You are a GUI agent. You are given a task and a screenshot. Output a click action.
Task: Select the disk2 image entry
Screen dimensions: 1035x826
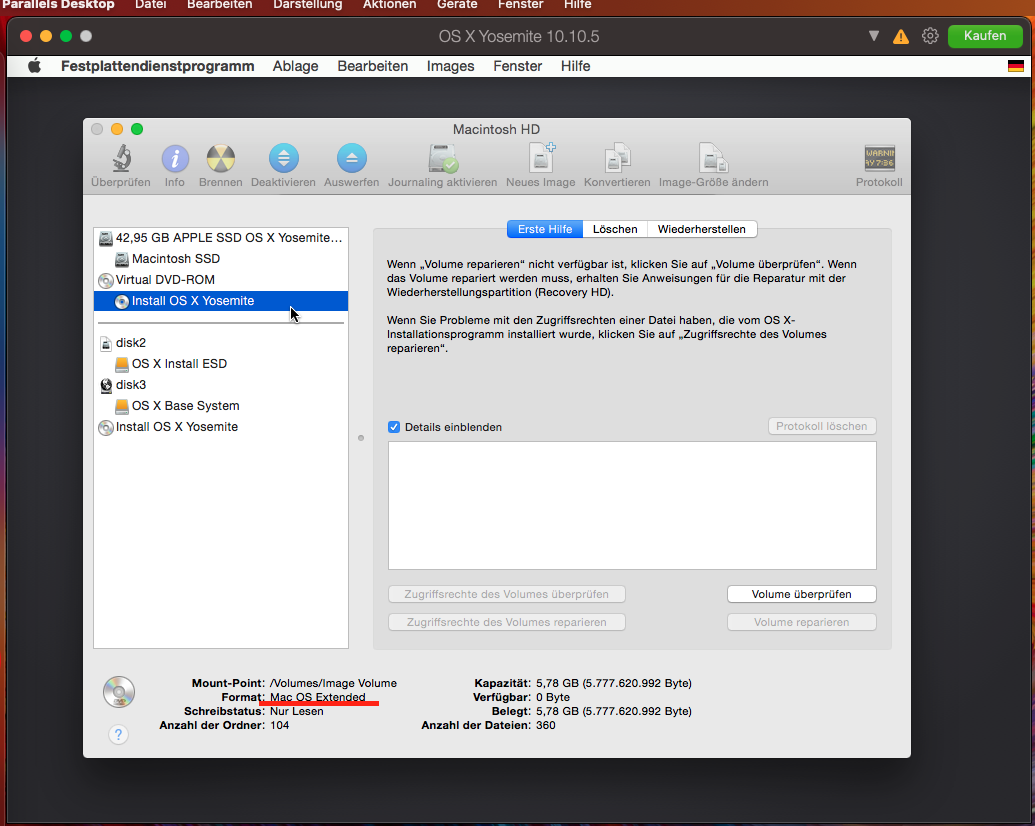pyautogui.click(x=221, y=343)
